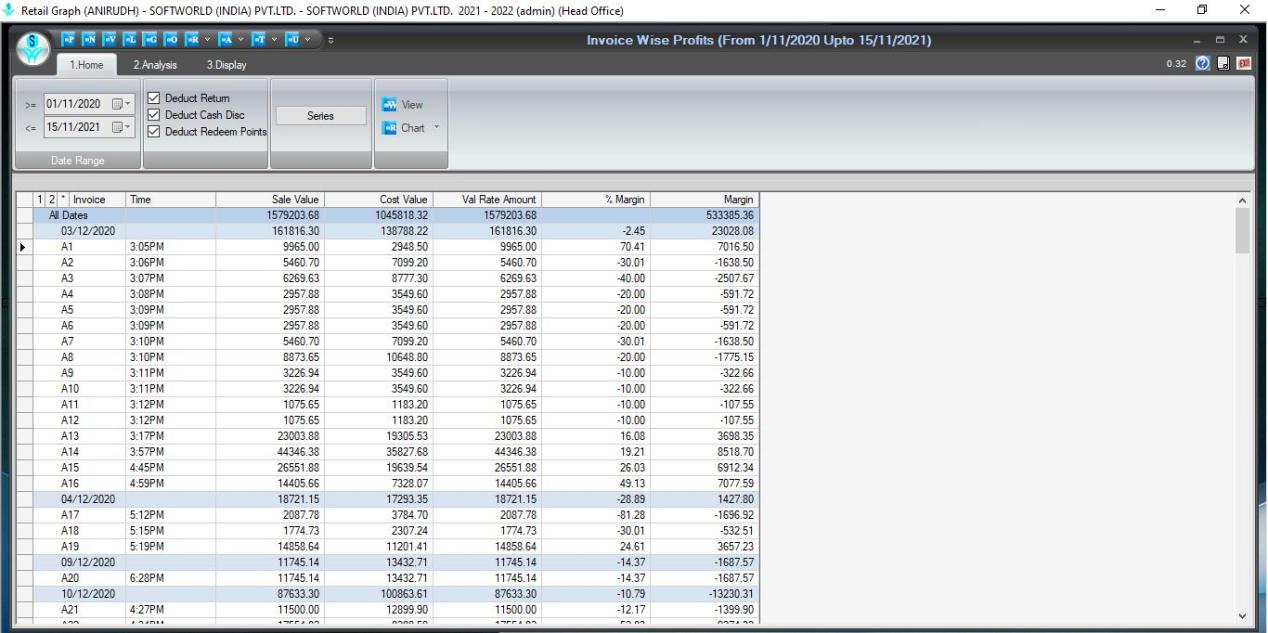Open the Customize Quick Access Toolbar arrow
The image size is (1268, 633).
pyautogui.click(x=331, y=40)
